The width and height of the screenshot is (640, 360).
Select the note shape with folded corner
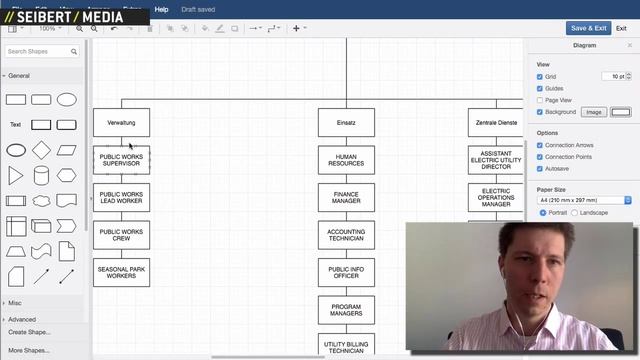pos(67,251)
